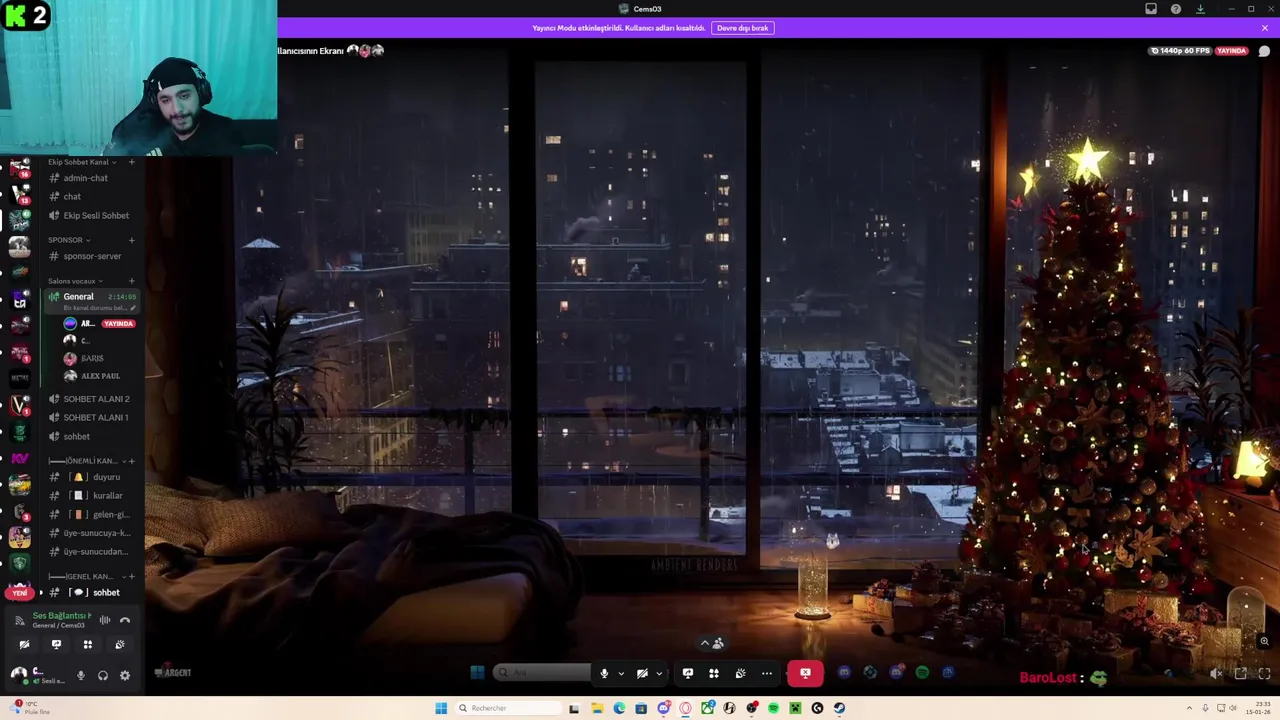Viewport: 1280px width, 720px height.
Task: Join the Ekip Sesli Sohbet voice channel
Action: click(90, 216)
